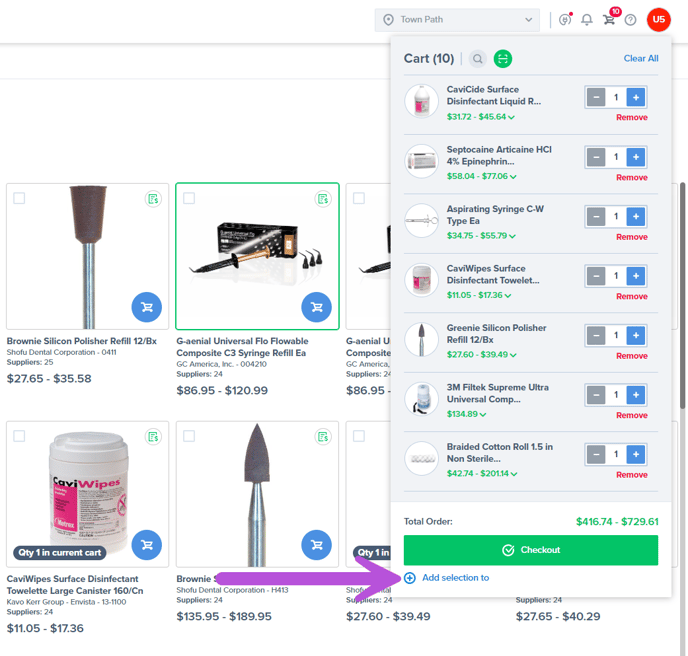Remove Aspirating Syringe C-W from cart
This screenshot has width=688, height=656.
coord(631,237)
